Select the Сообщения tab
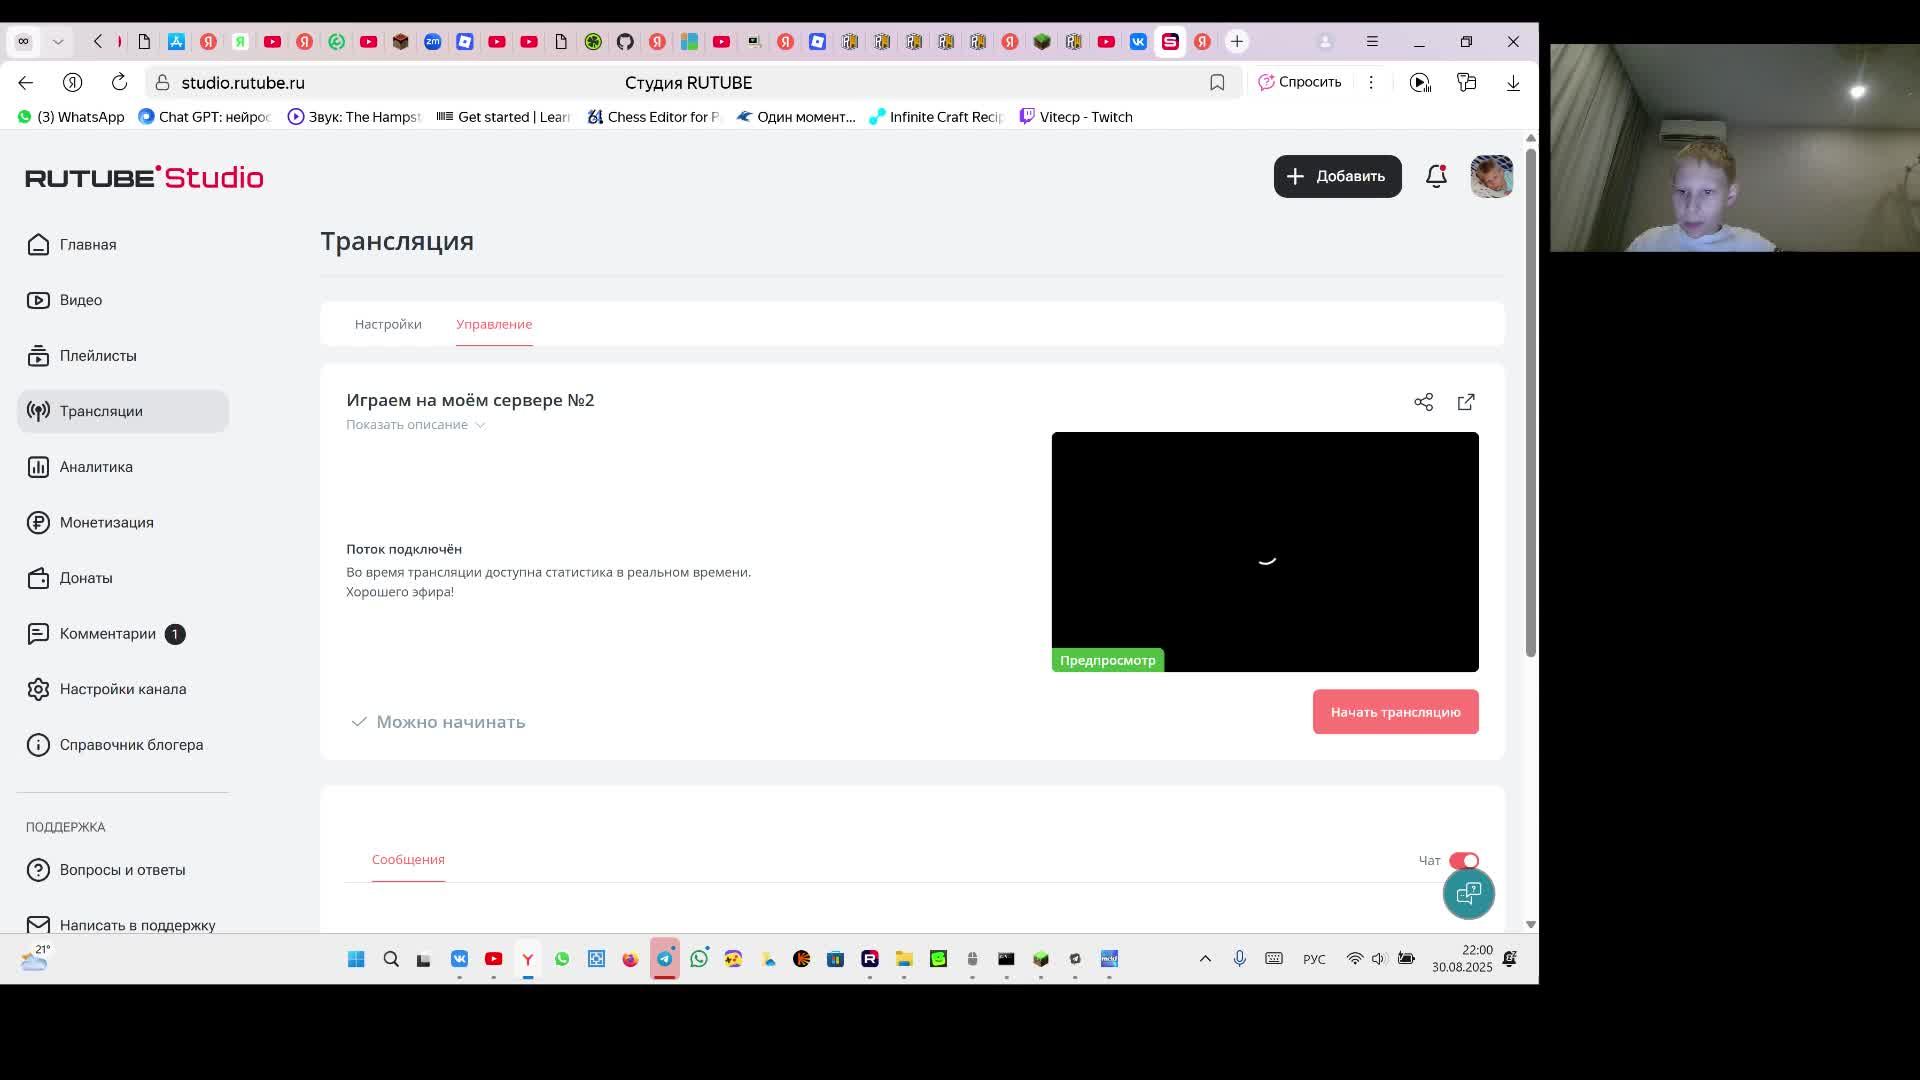Image resolution: width=1920 pixels, height=1080 pixels. 408,860
